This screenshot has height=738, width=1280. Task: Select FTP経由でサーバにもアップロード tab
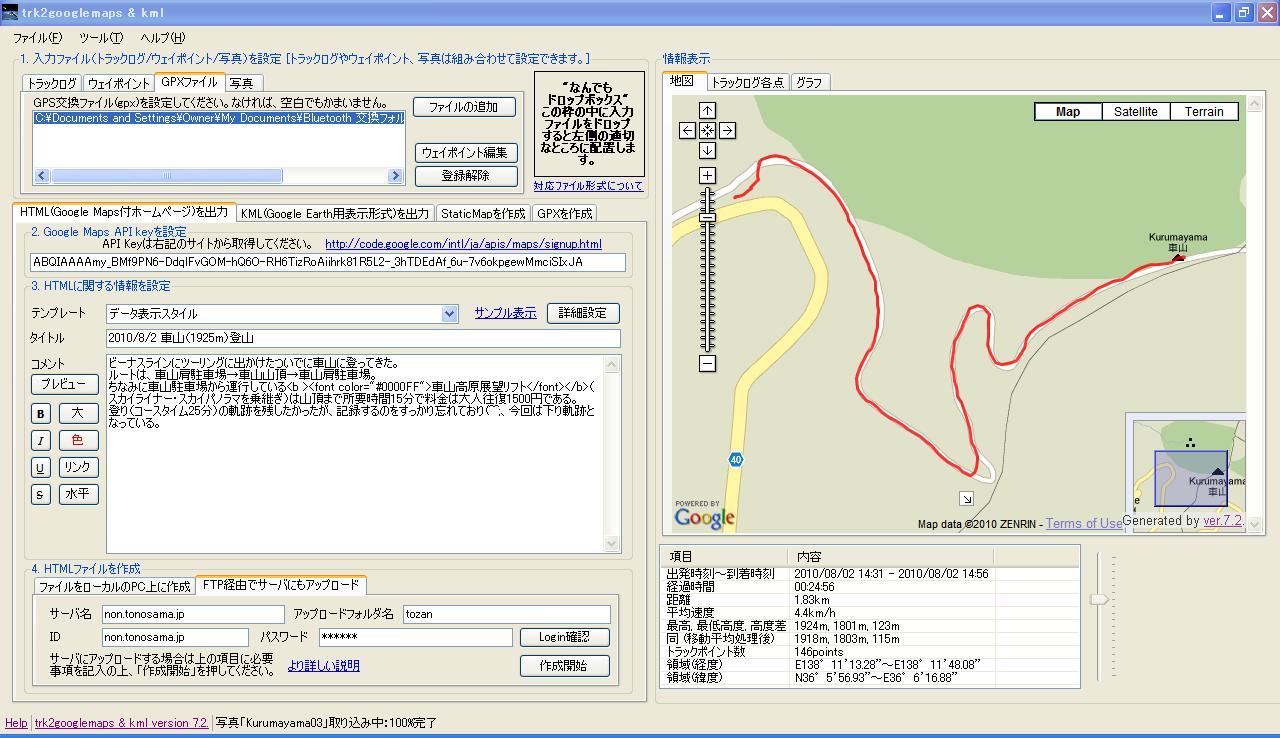coord(281,585)
